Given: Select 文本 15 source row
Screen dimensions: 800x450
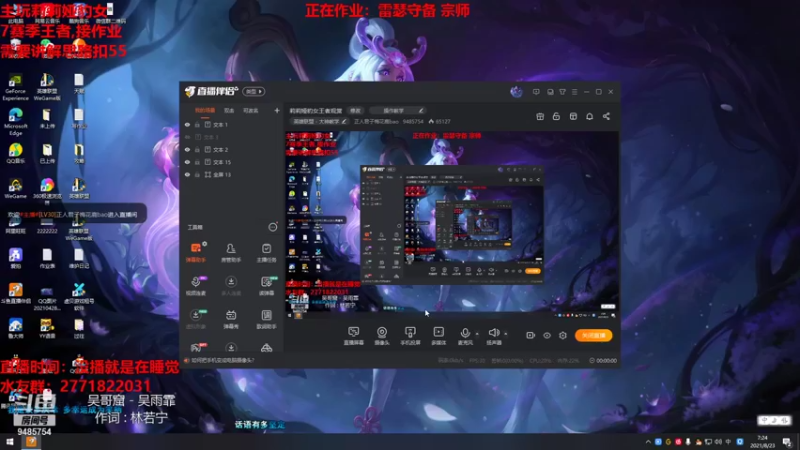Looking at the screenshot, I should [233, 162].
